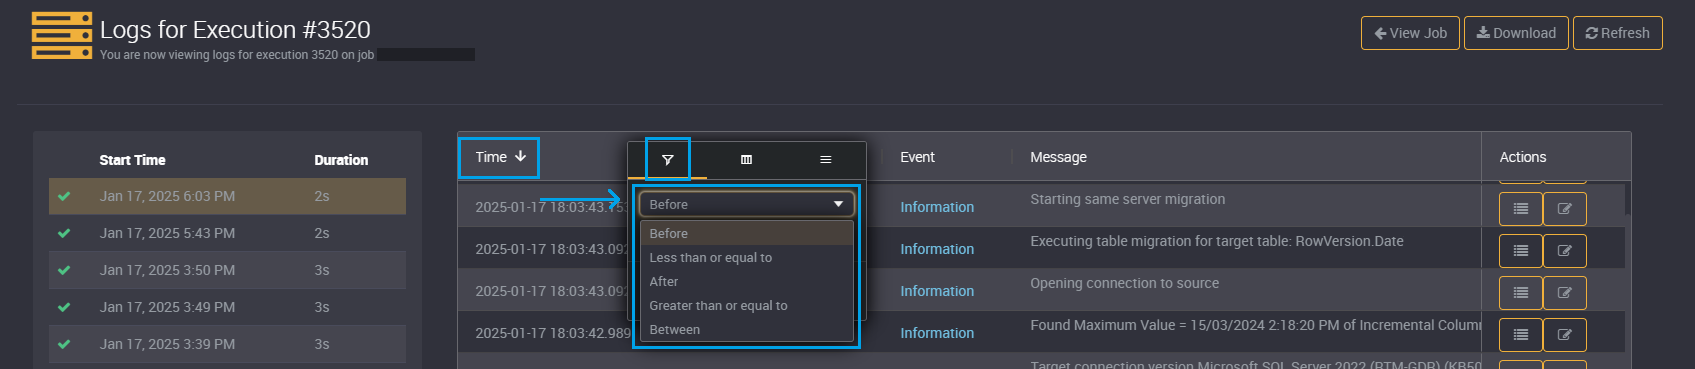
Task: Open edit action for Found Maximum Value row
Action: click(1564, 335)
